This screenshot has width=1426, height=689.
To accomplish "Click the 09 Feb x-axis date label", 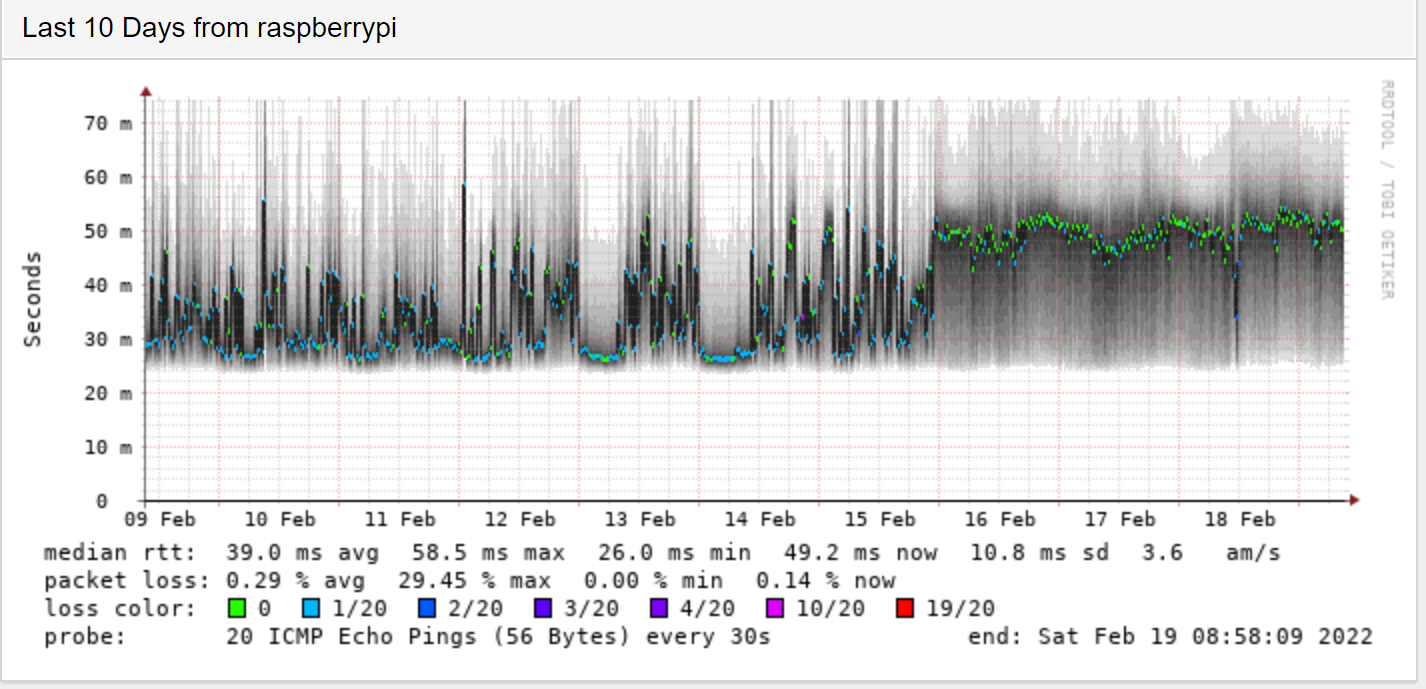I will point(160,519).
